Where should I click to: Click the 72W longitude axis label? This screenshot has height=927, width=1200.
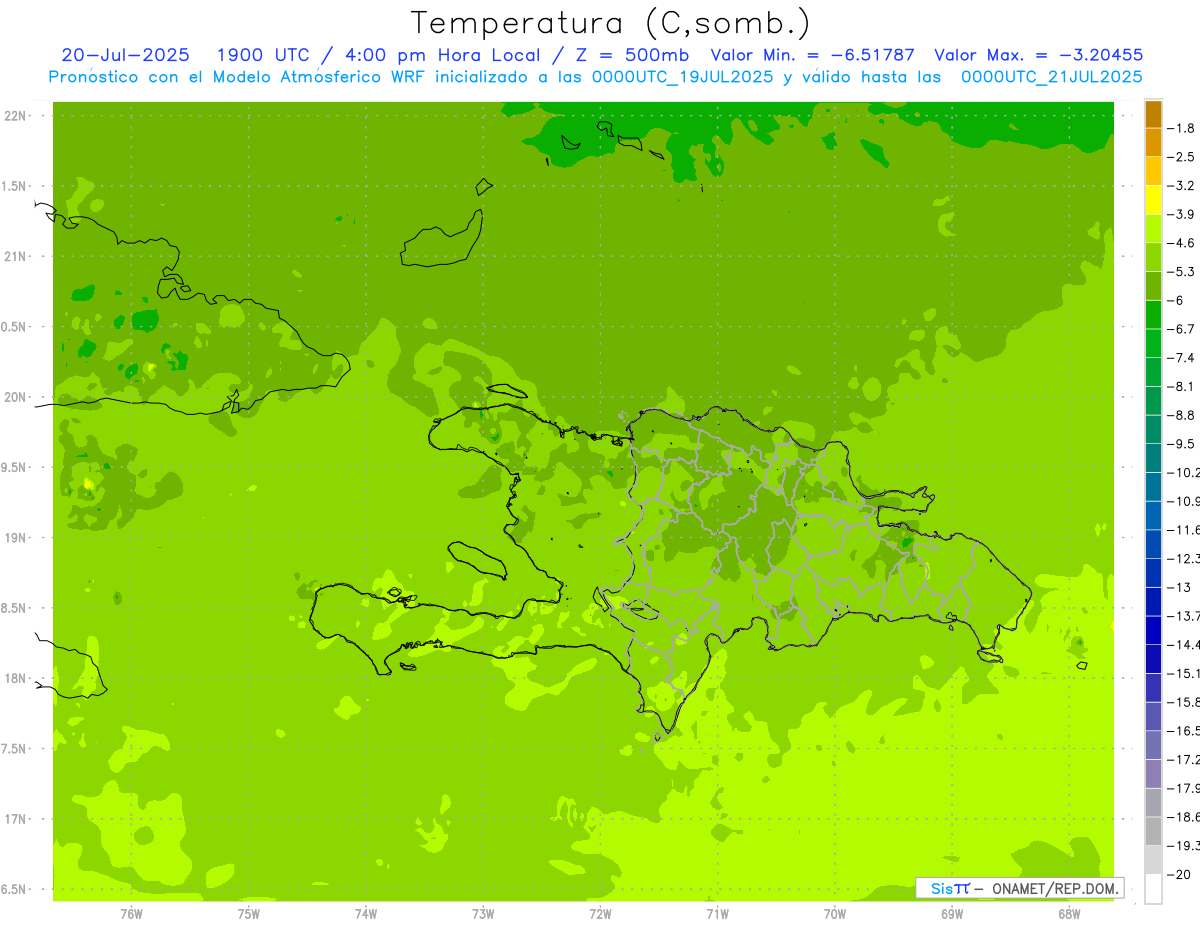(601, 913)
